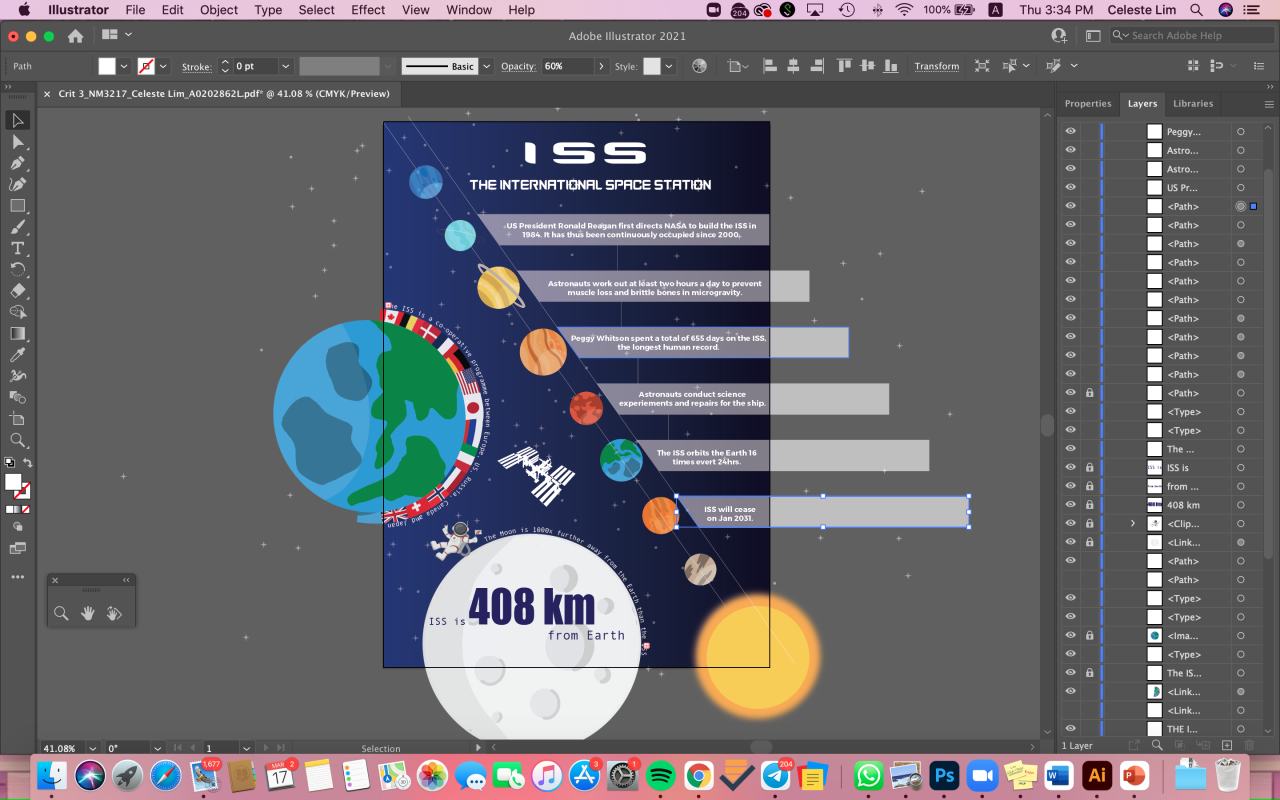Unlock the ISS is layer item

[x=1089, y=467]
